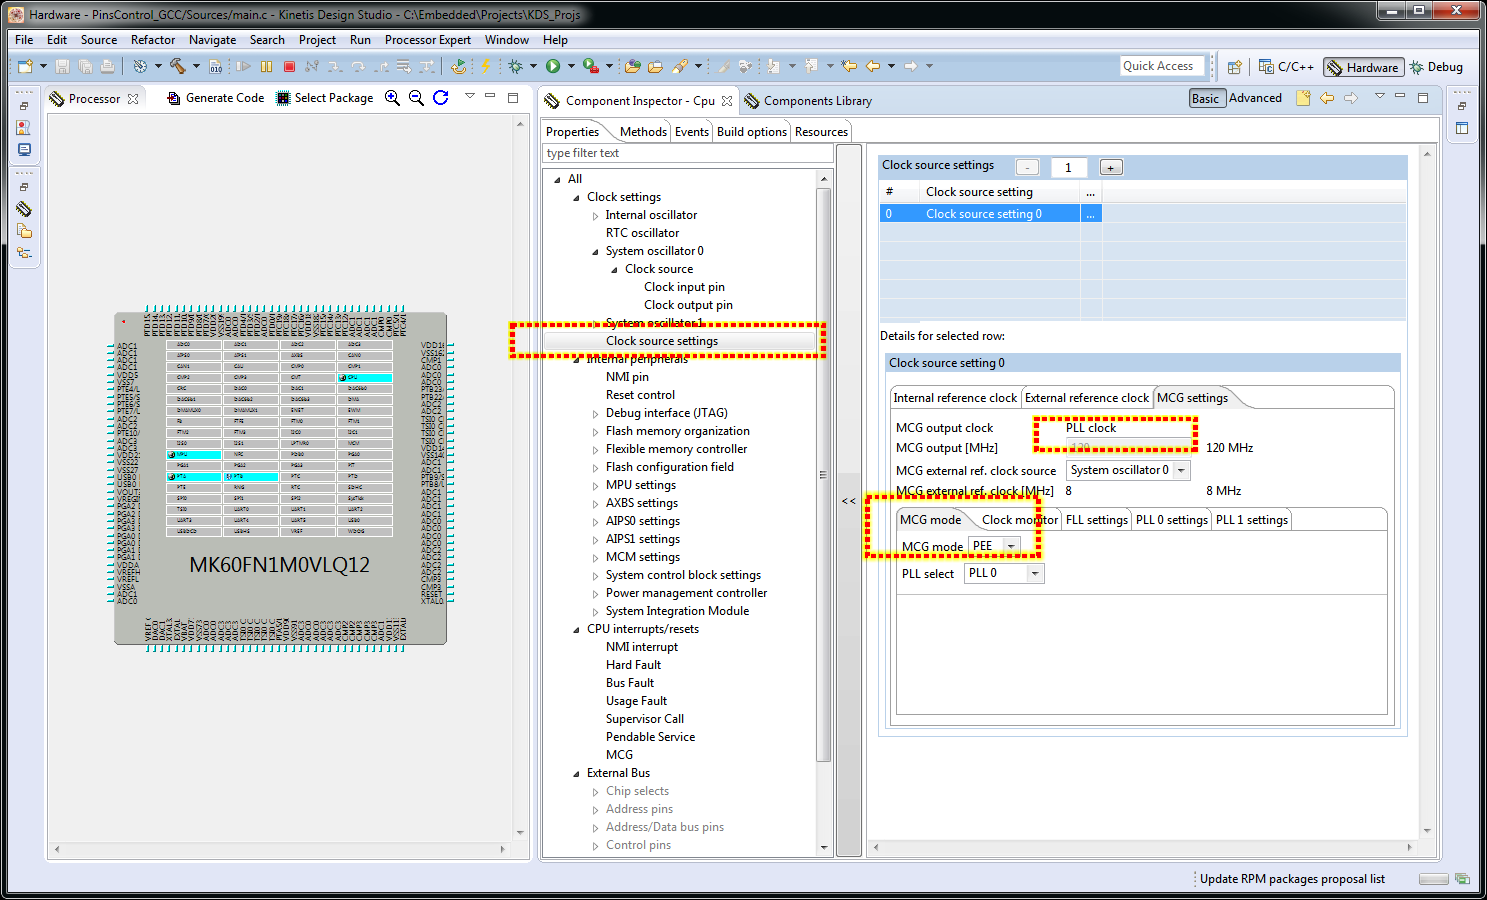This screenshot has width=1487, height=900.
Task: Open the Project menu
Action: click(317, 40)
